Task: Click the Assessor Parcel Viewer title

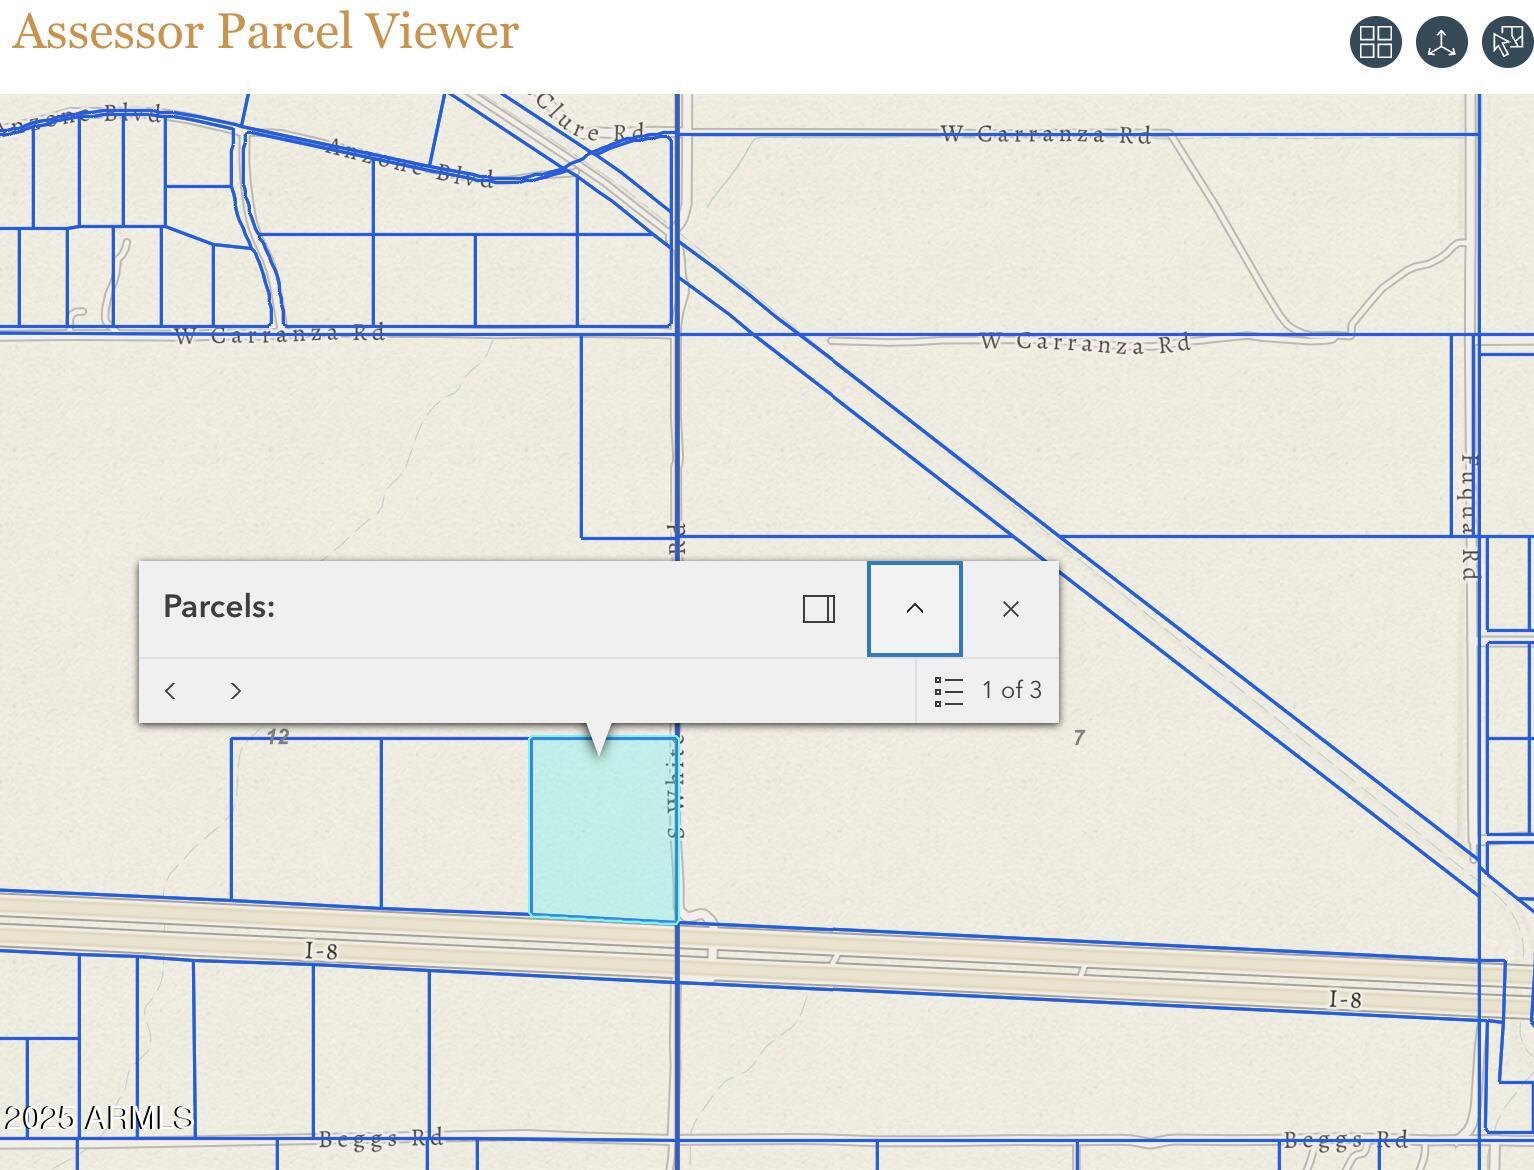Action: (x=264, y=31)
